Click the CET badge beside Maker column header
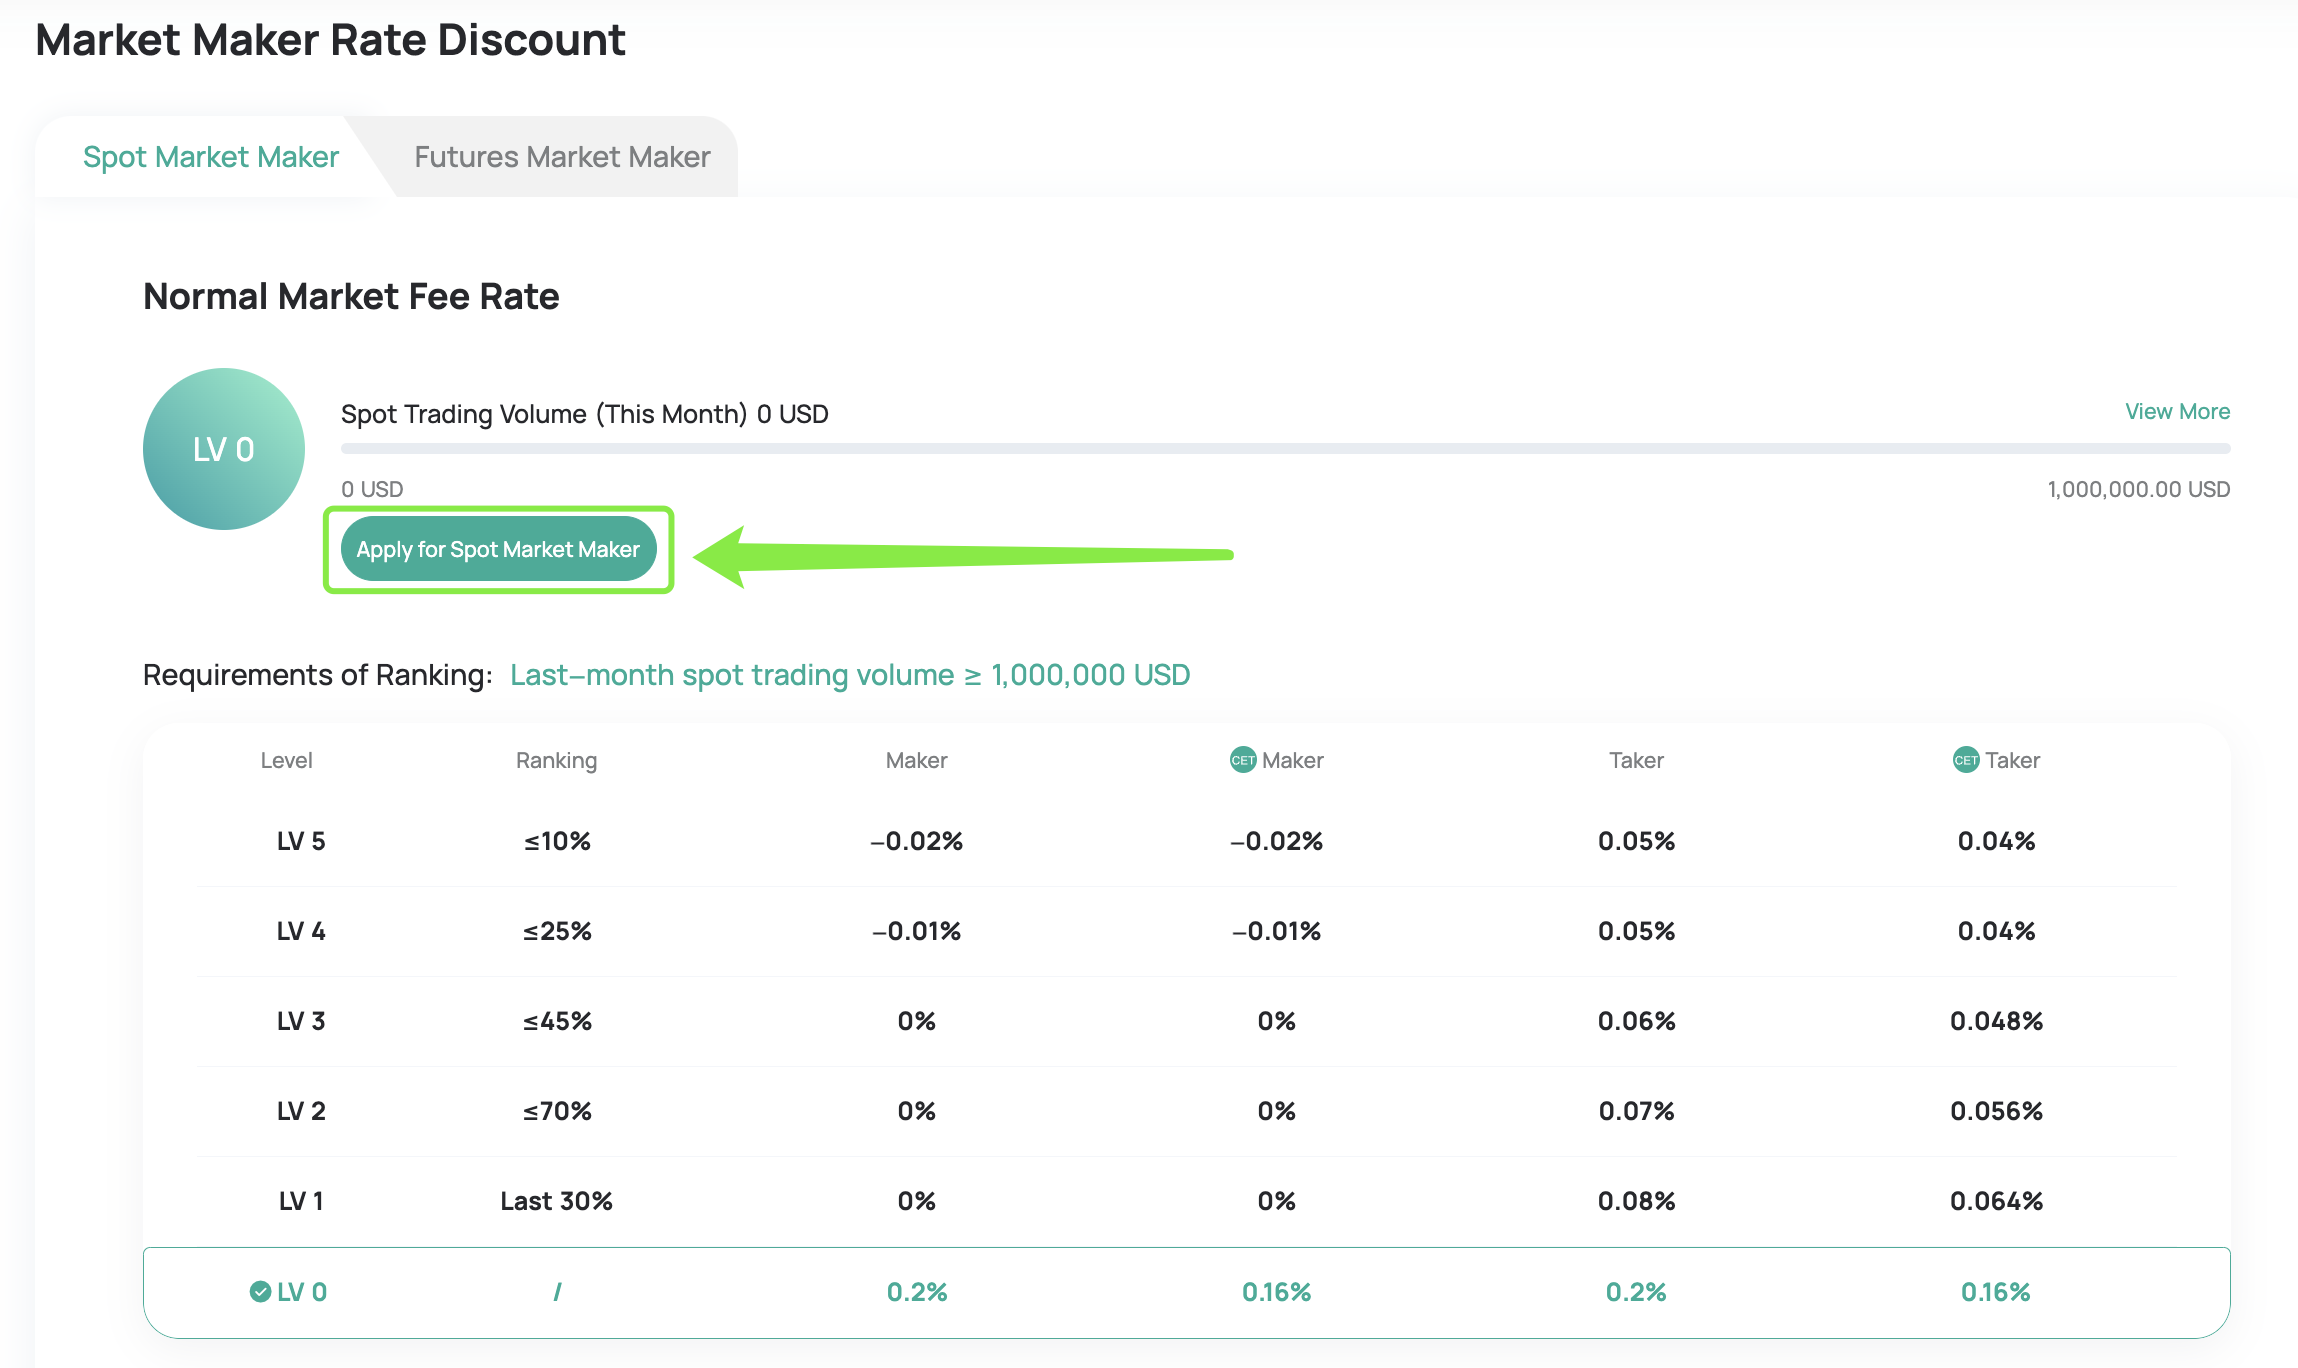2298x1368 pixels. (x=1243, y=760)
